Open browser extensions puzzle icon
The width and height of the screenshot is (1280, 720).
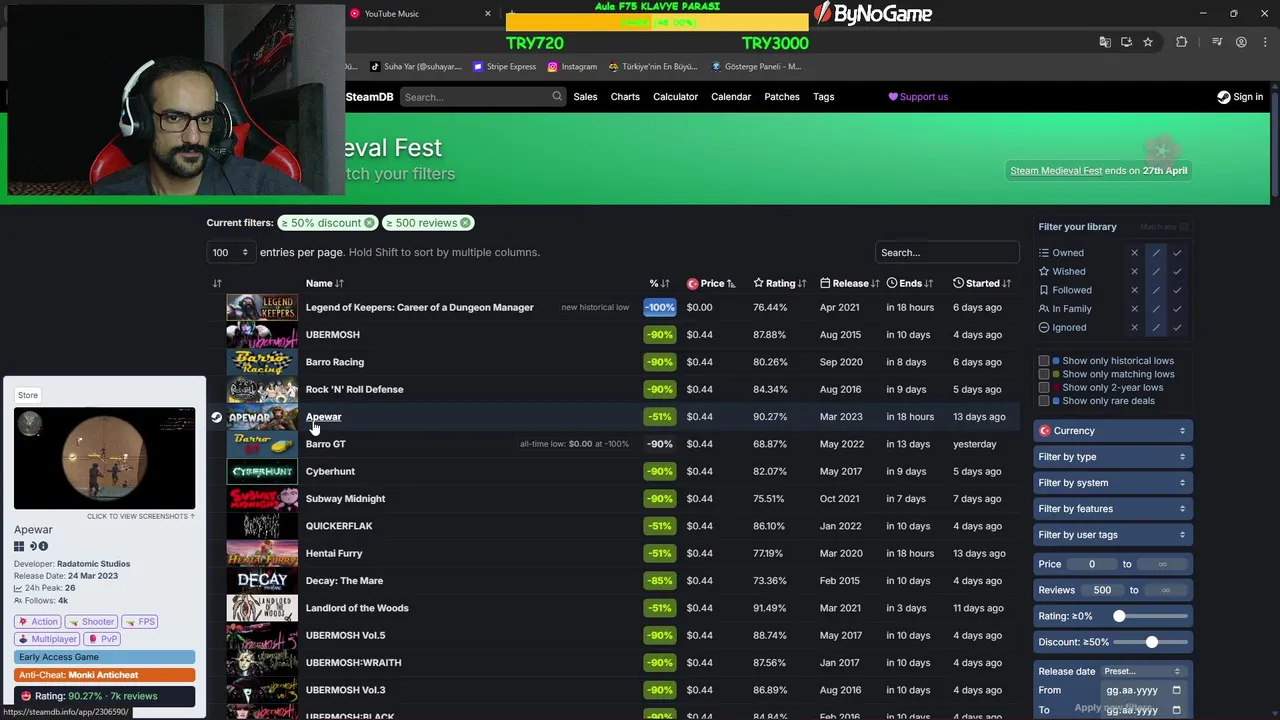1182,42
